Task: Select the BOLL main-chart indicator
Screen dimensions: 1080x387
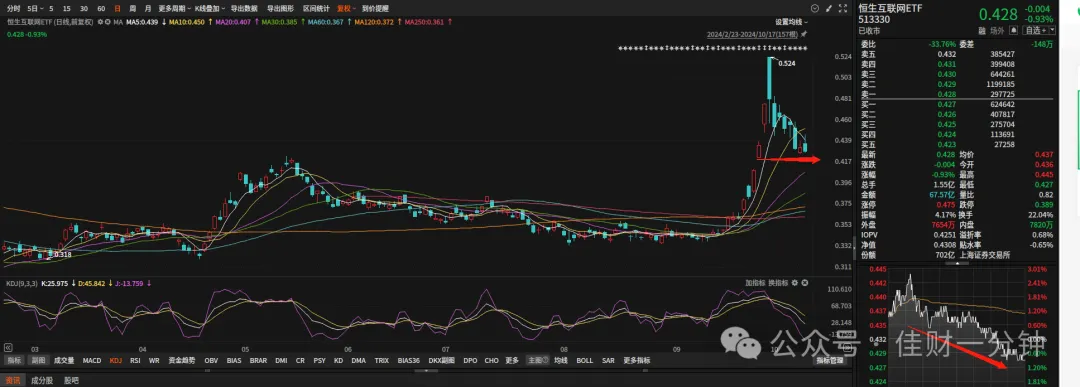Action: click(584, 360)
